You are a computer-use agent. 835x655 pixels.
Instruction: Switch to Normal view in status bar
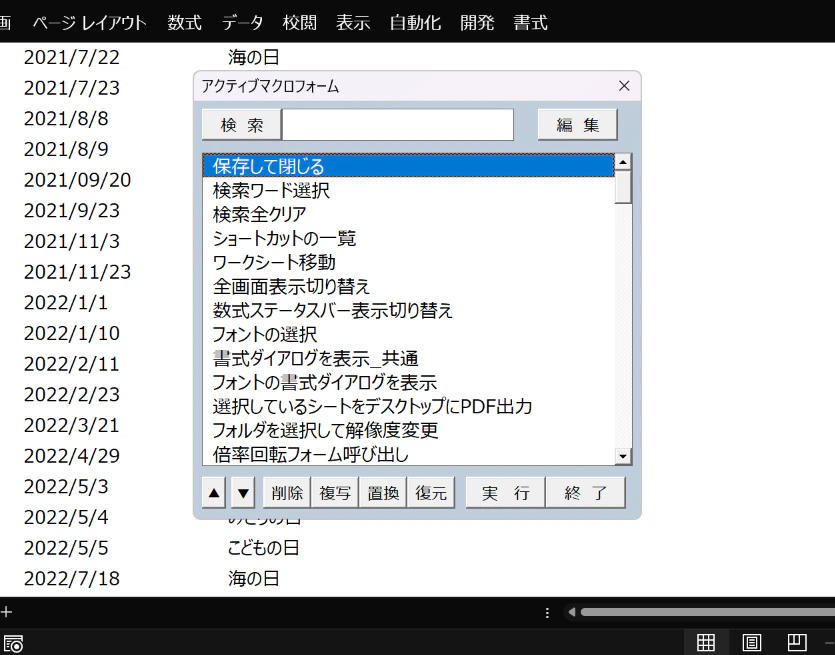tap(706, 642)
